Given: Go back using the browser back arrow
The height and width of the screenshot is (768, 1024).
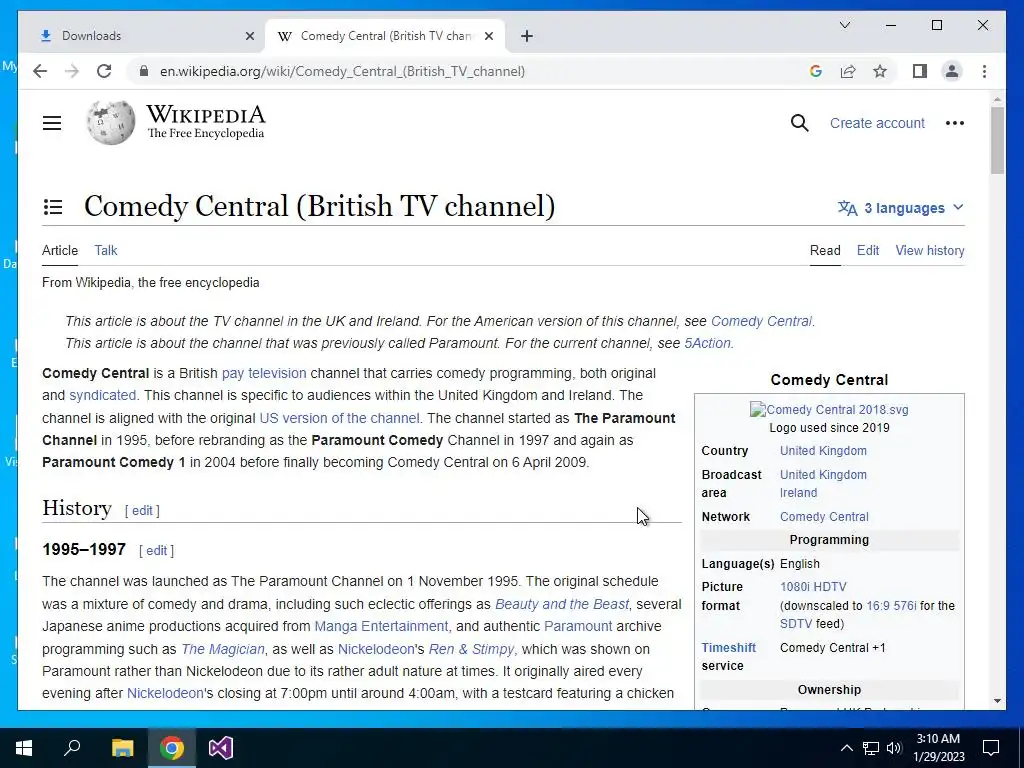Looking at the screenshot, I should coord(40,71).
